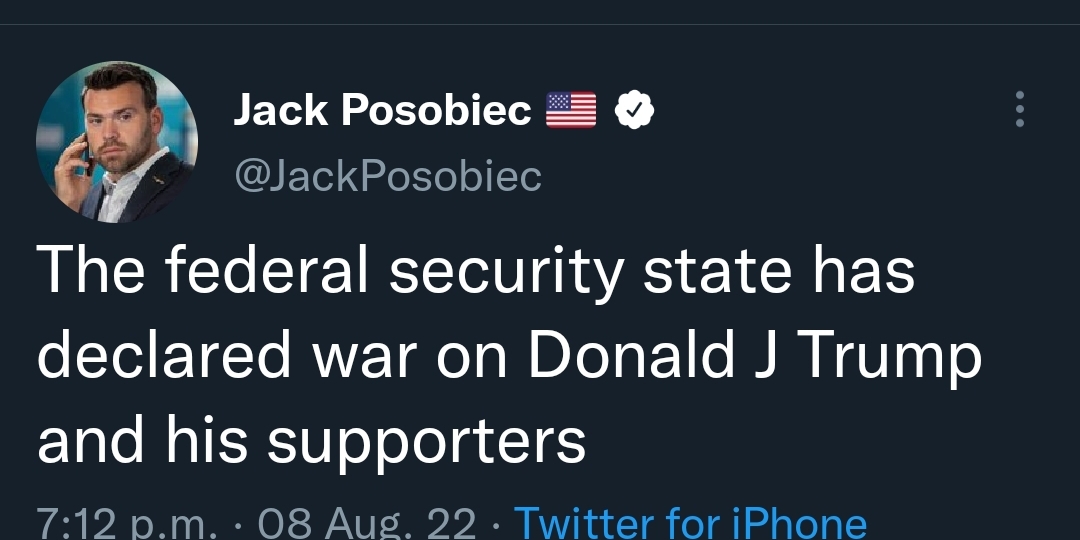Open Jack Posobiec's circular profile picture
This screenshot has width=1080, height=540.
(x=117, y=142)
